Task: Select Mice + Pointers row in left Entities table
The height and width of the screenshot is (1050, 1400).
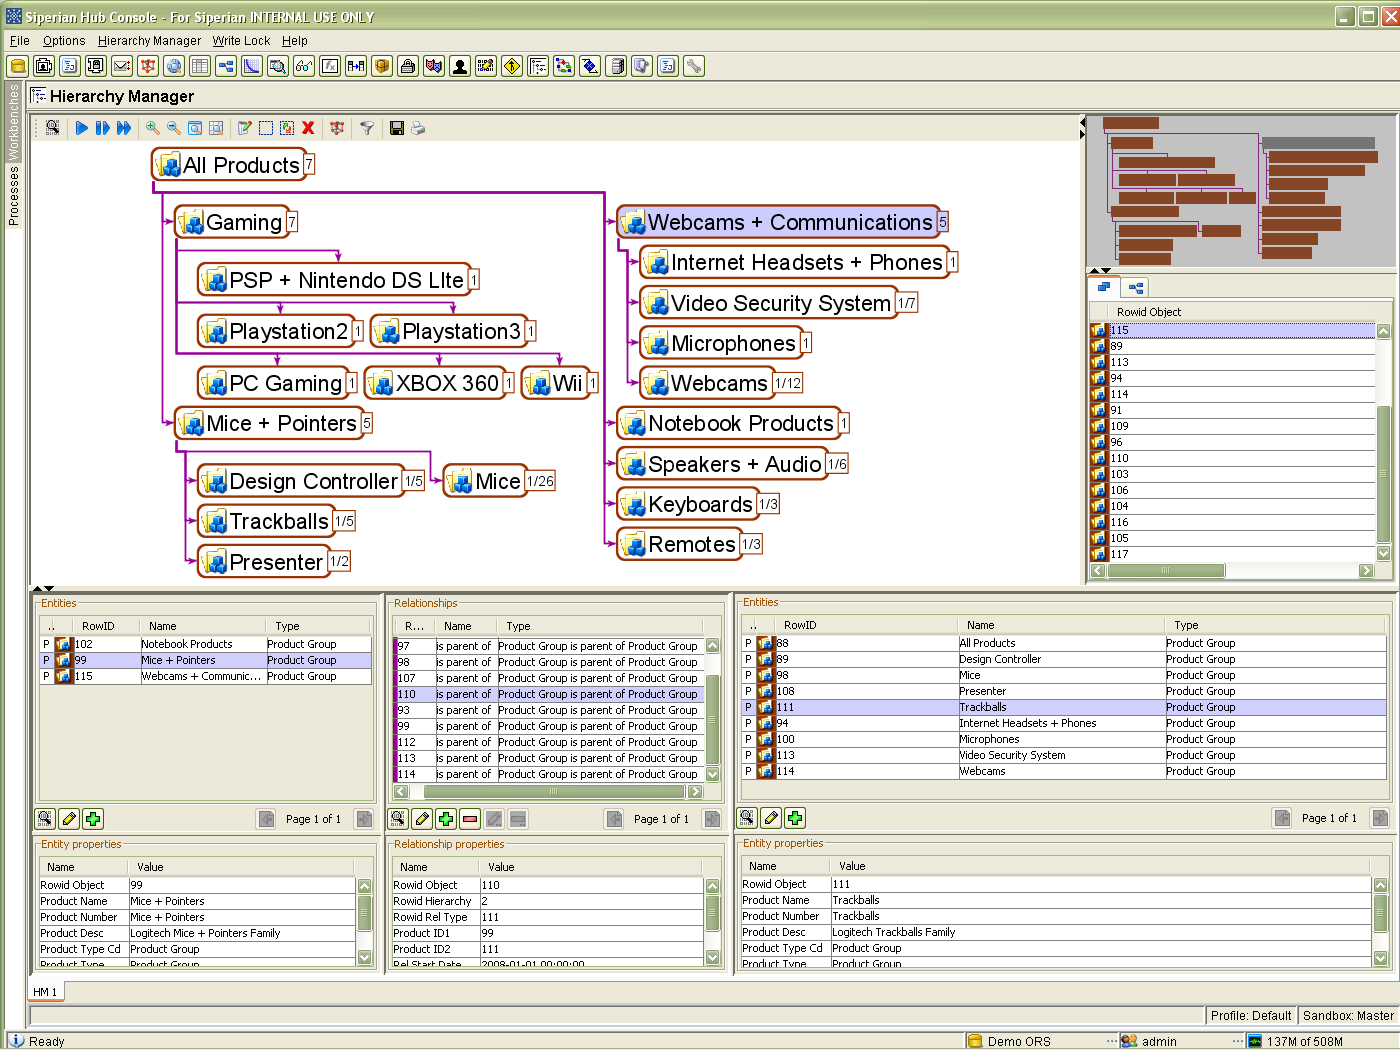Action: click(205, 660)
